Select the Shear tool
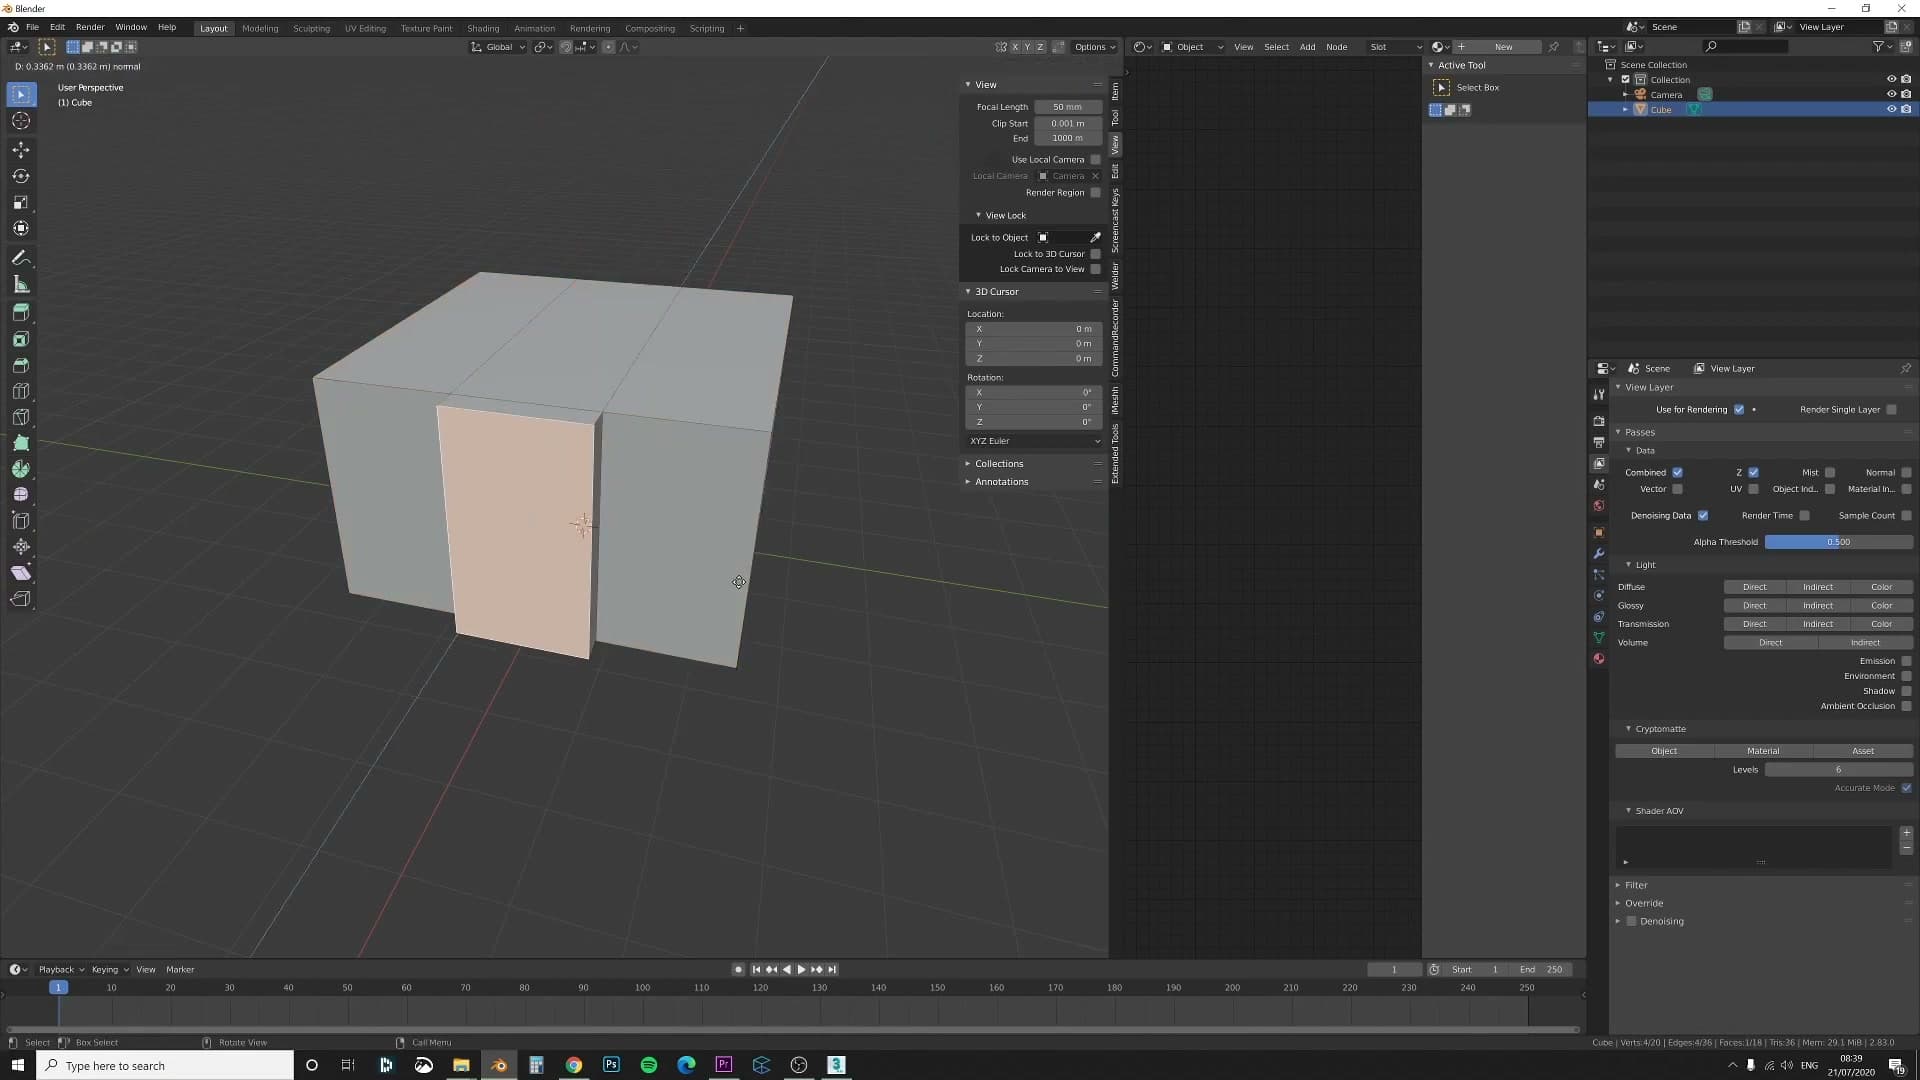1920x1080 pixels. (x=21, y=573)
